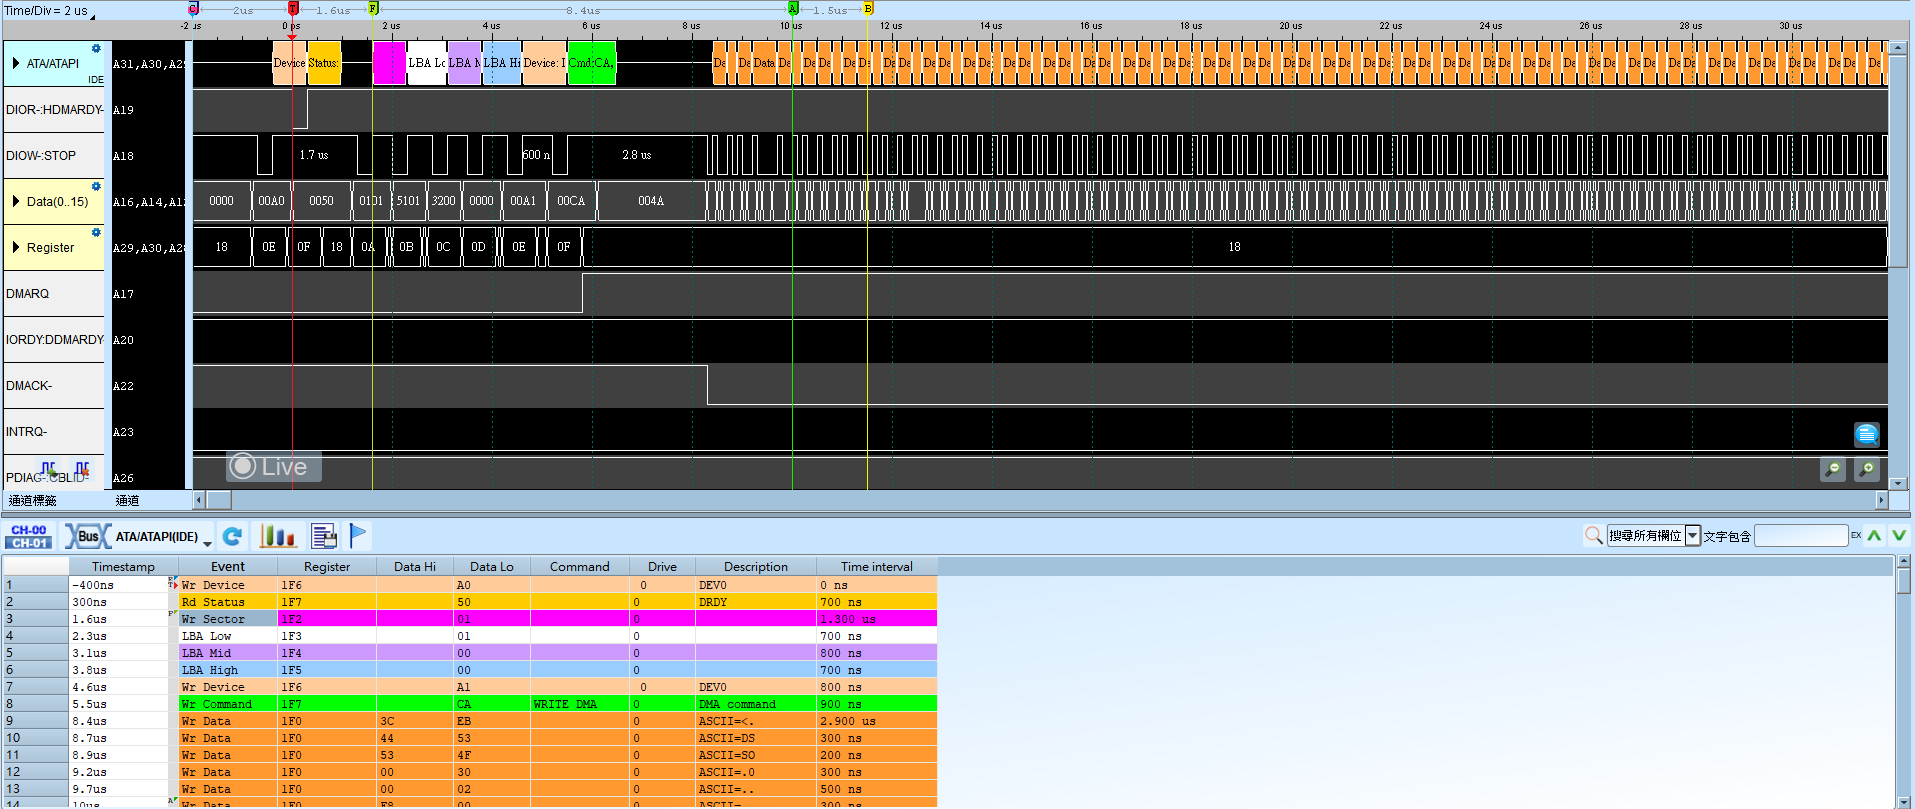This screenshot has width=1915, height=809.
Task: Click the refresh arrow icon
Action: 233,537
